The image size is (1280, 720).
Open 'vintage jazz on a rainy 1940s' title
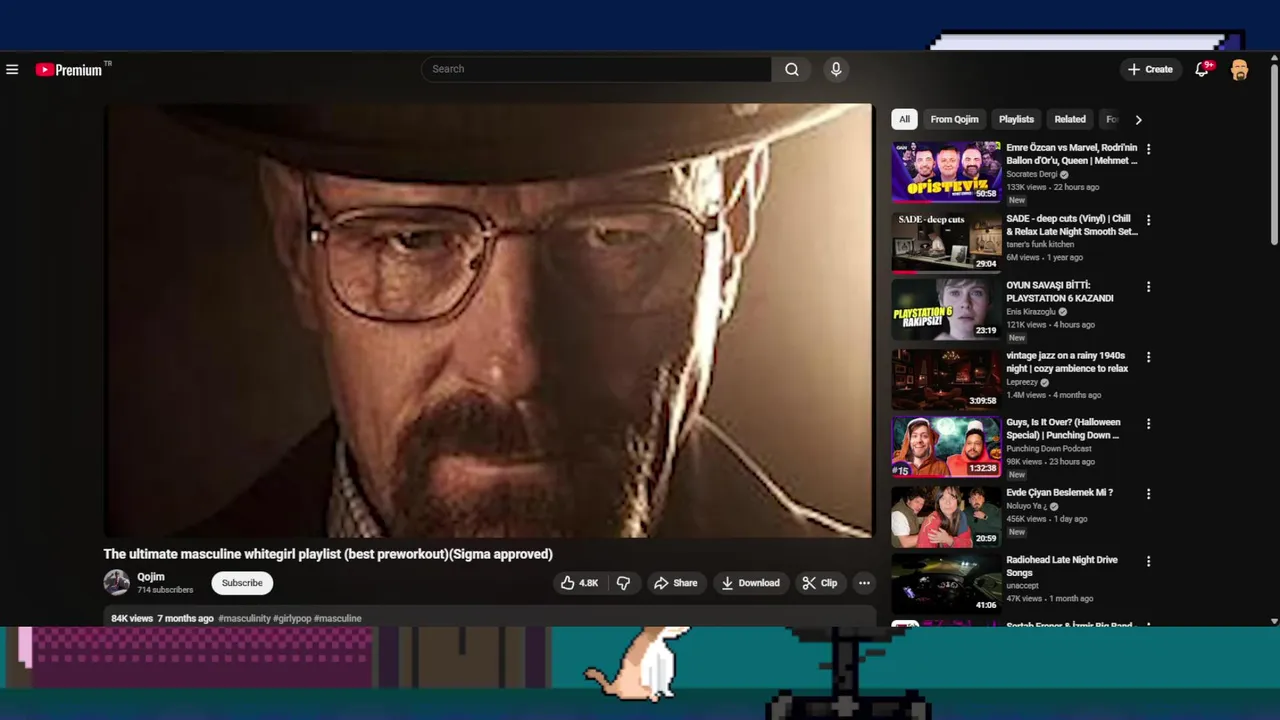[x=1067, y=362]
